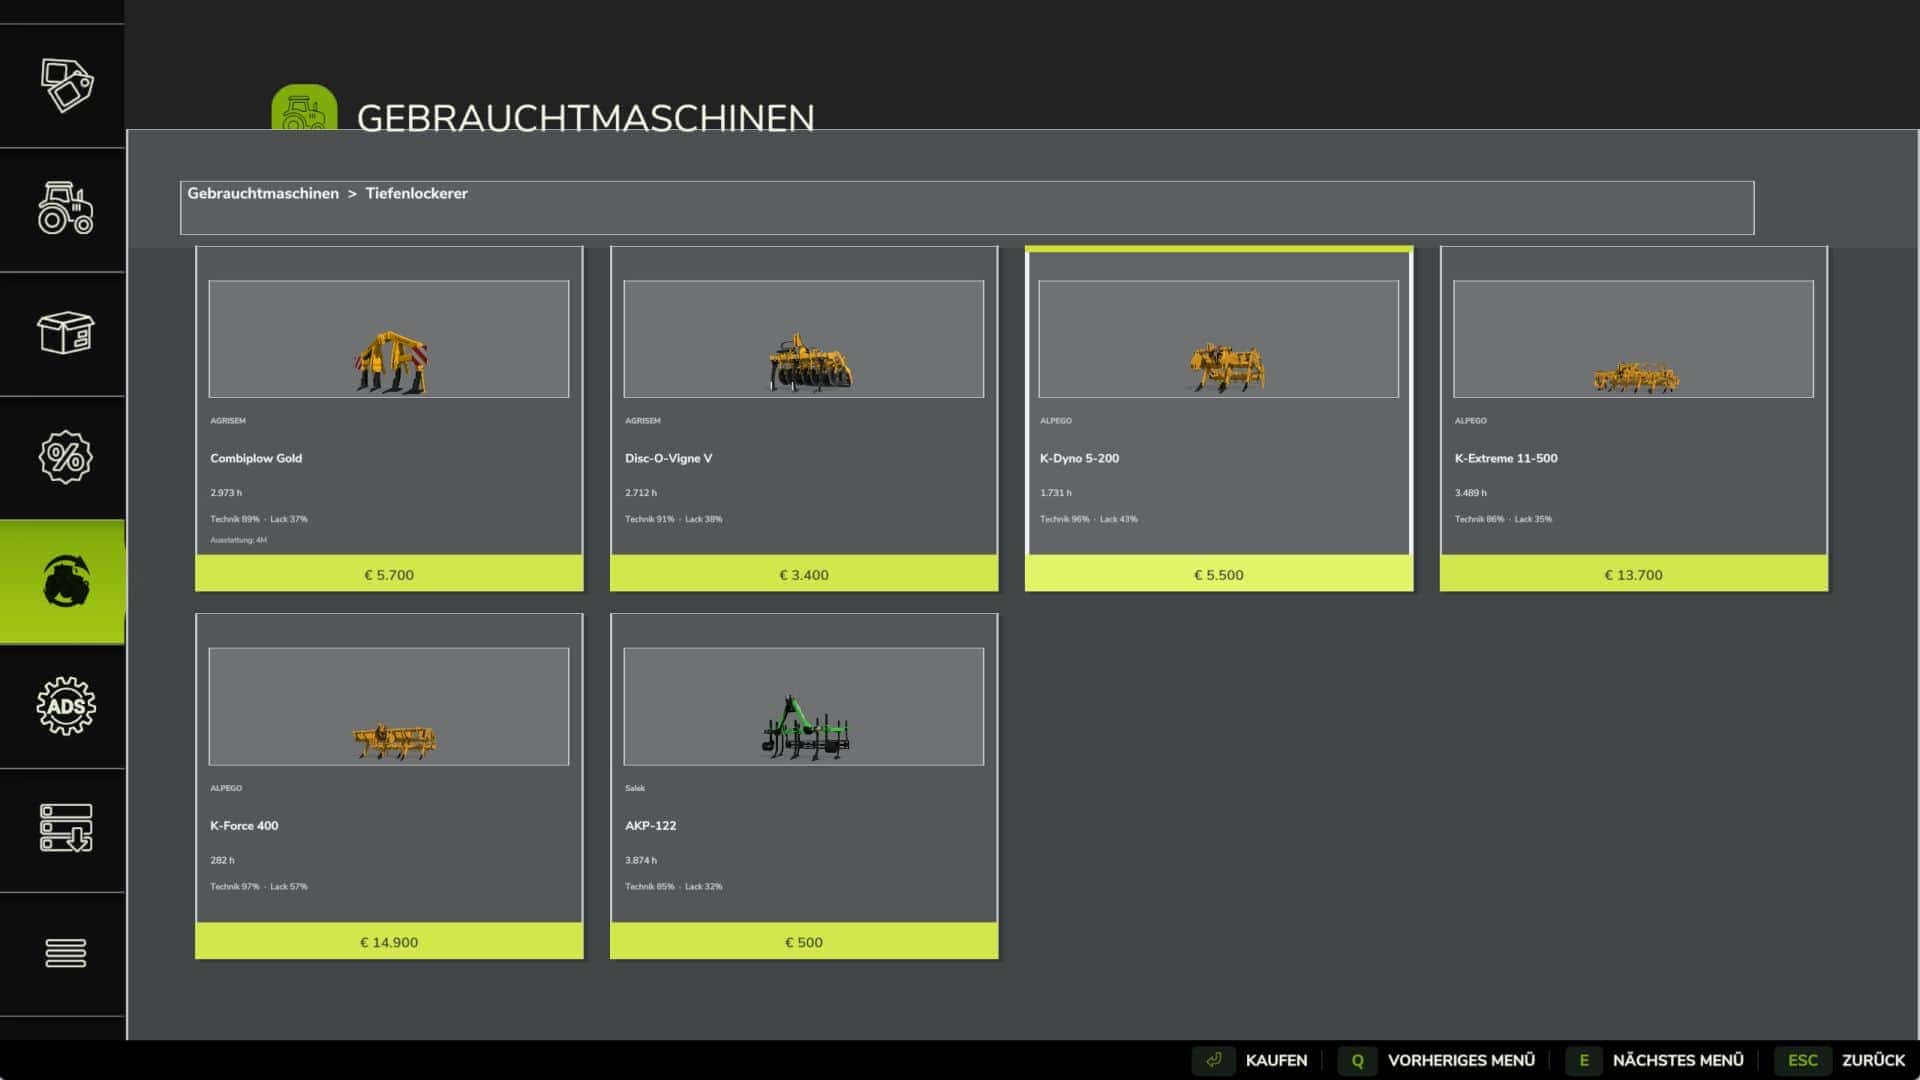The image size is (1920, 1080).
Task: Select the K-Extreme 11-500 thumbnail image
Action: (x=1634, y=339)
